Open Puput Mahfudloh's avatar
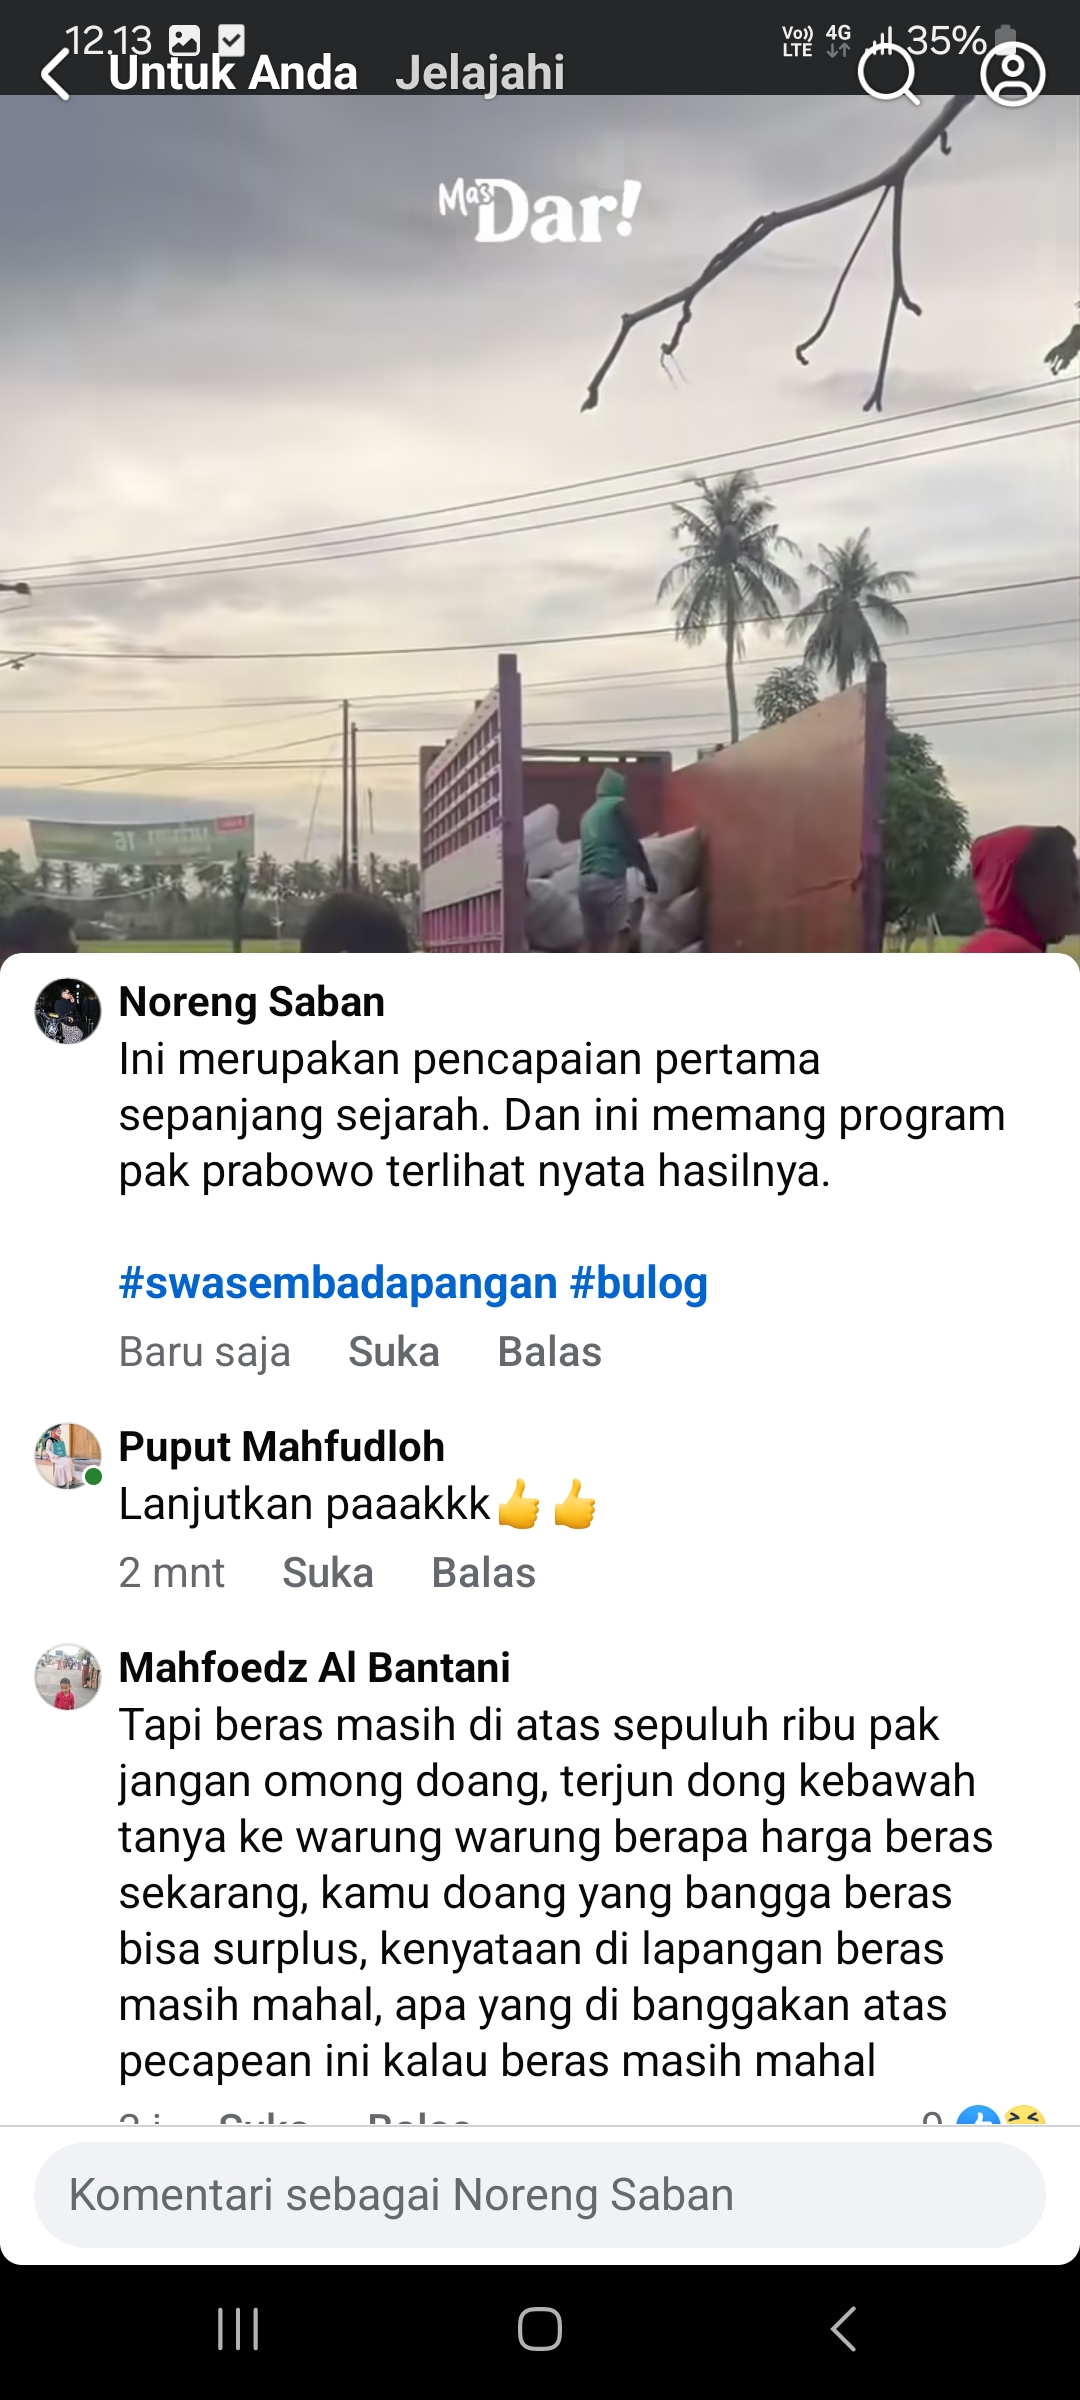The width and height of the screenshot is (1080, 2400). (x=68, y=1456)
